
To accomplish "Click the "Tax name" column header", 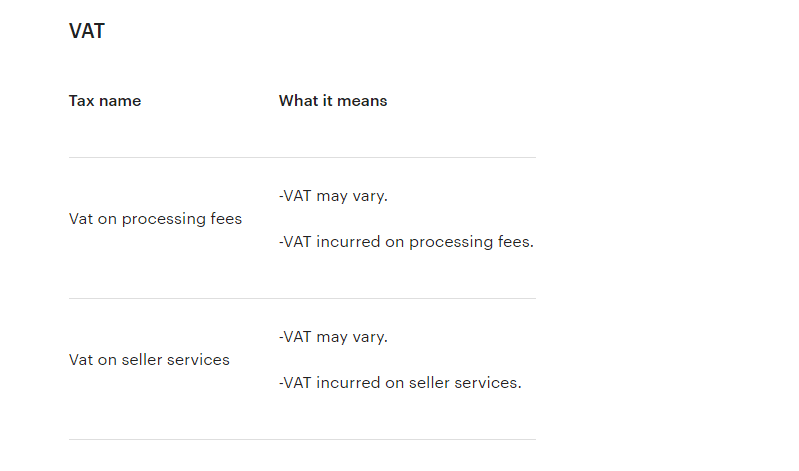I will click(x=105, y=101).
